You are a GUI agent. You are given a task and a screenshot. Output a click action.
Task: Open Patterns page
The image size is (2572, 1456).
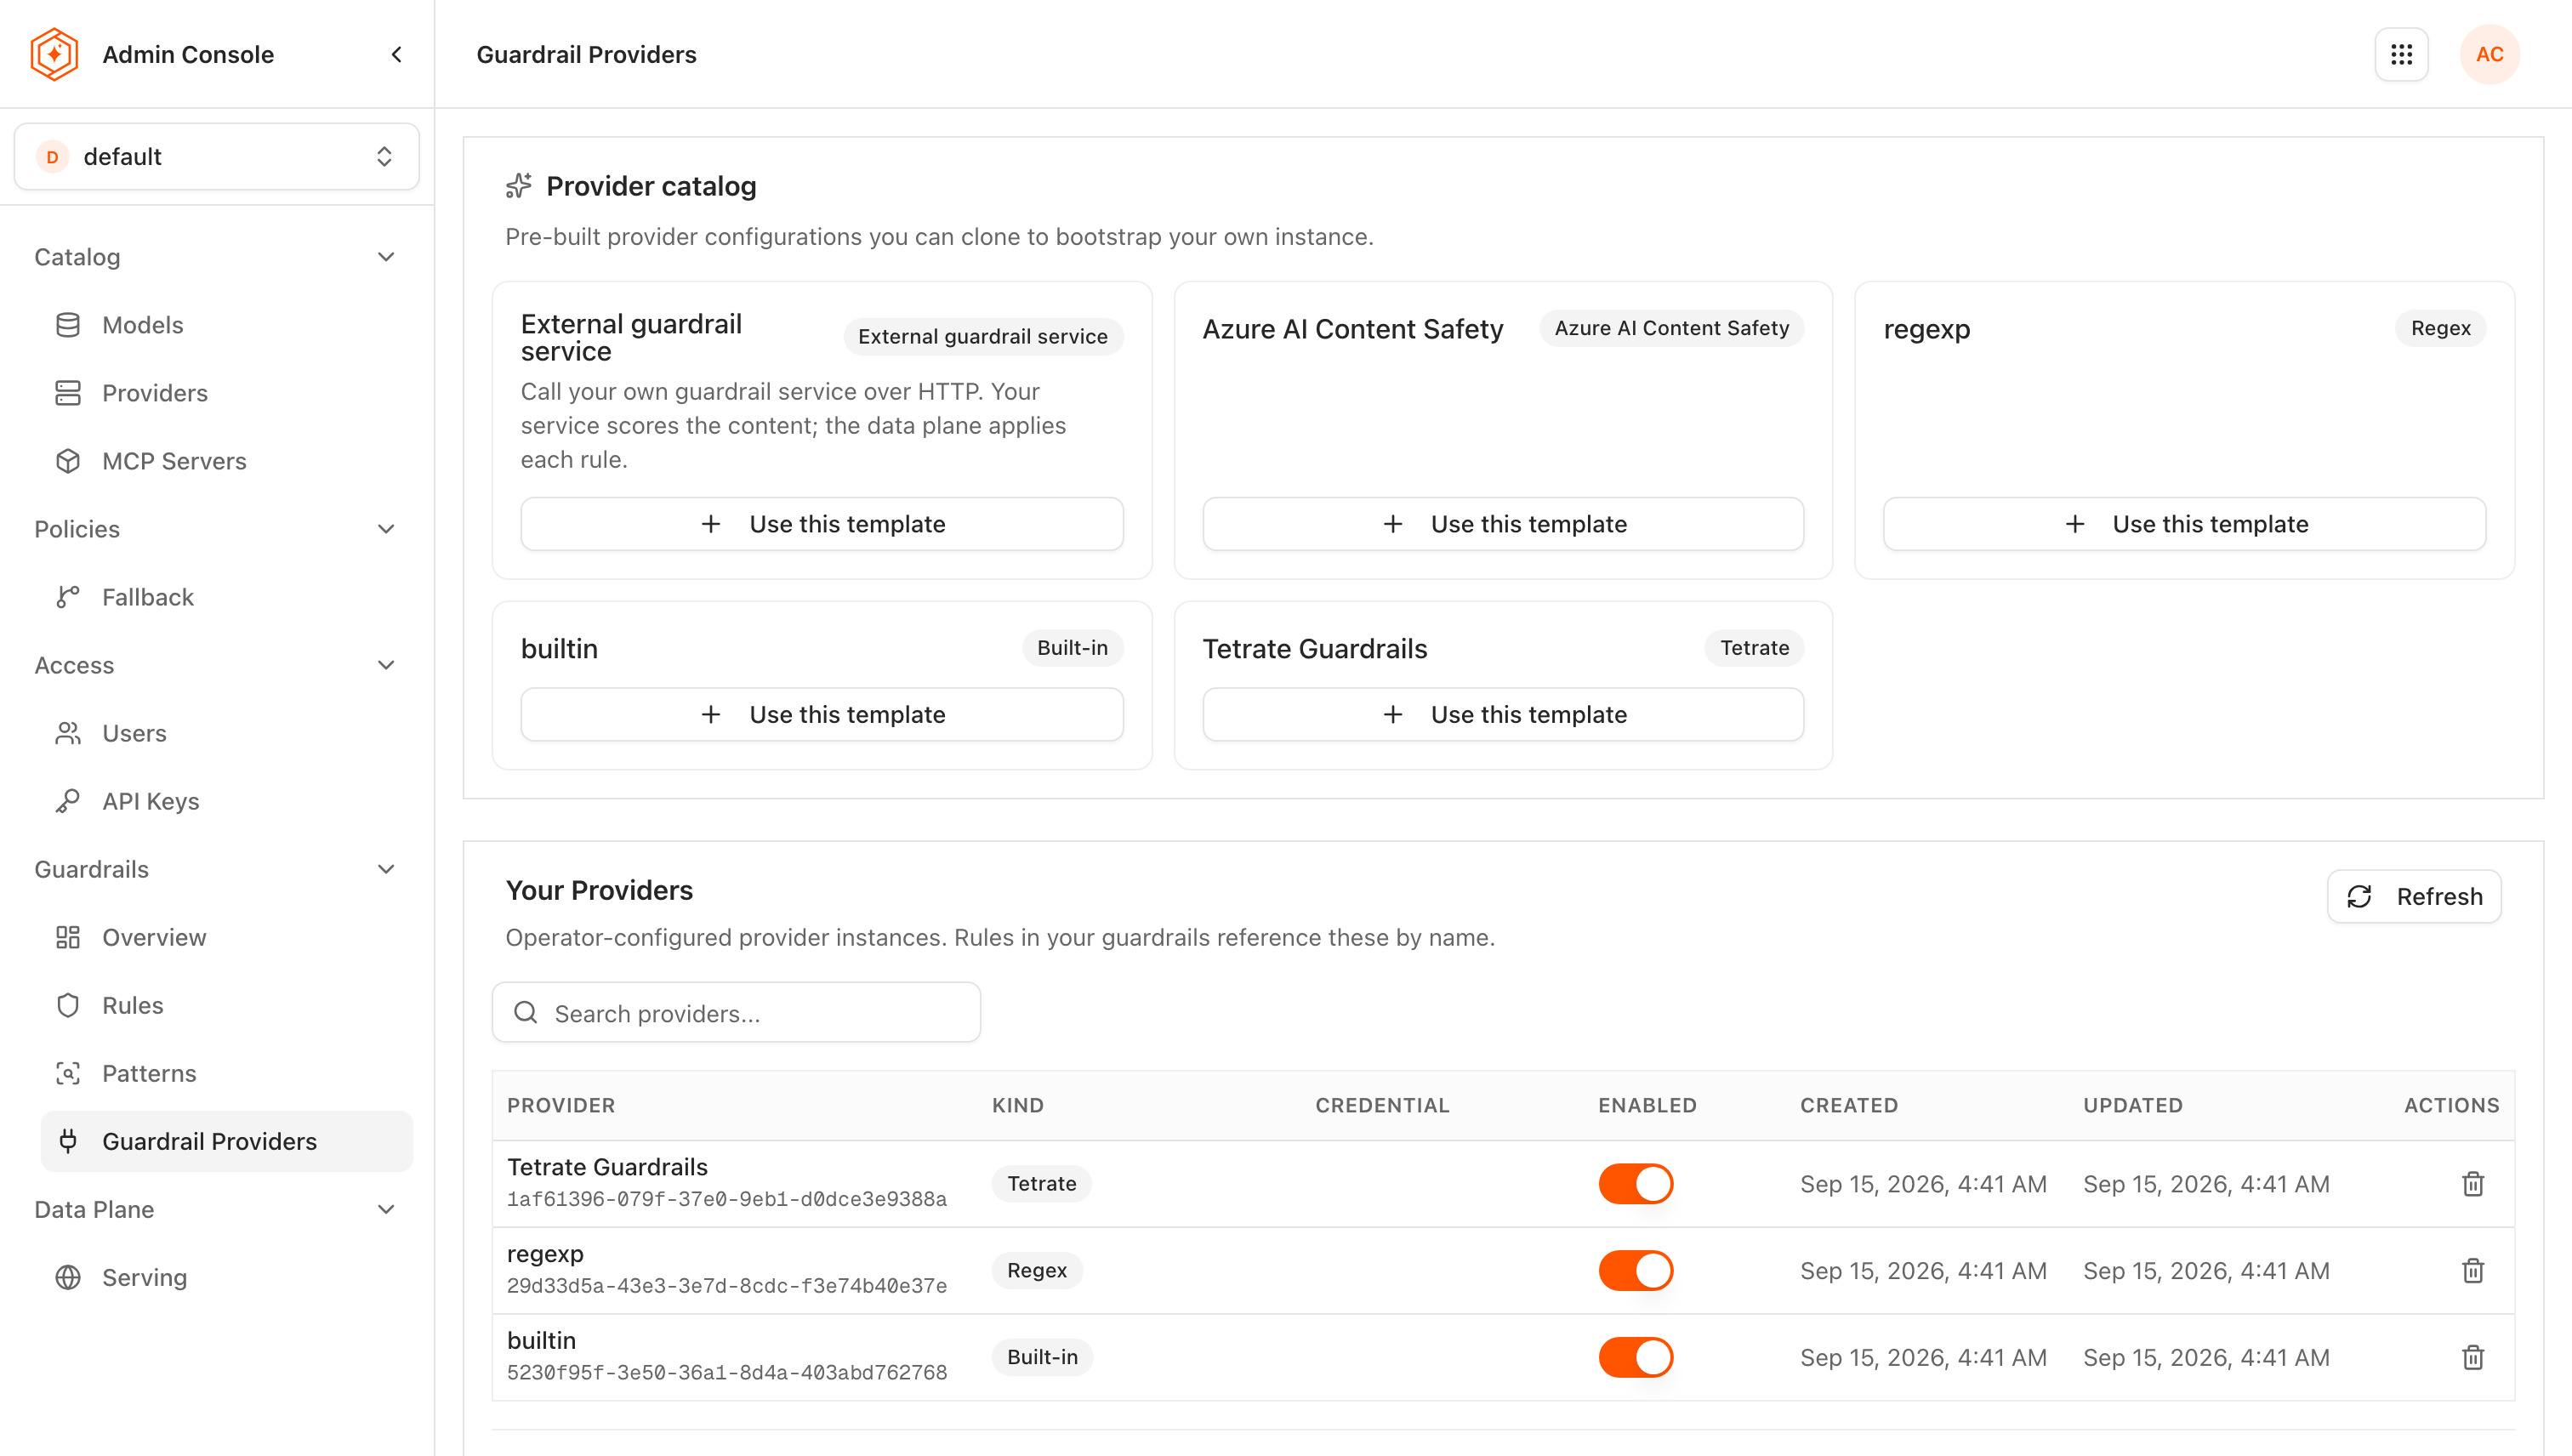tap(226, 1073)
